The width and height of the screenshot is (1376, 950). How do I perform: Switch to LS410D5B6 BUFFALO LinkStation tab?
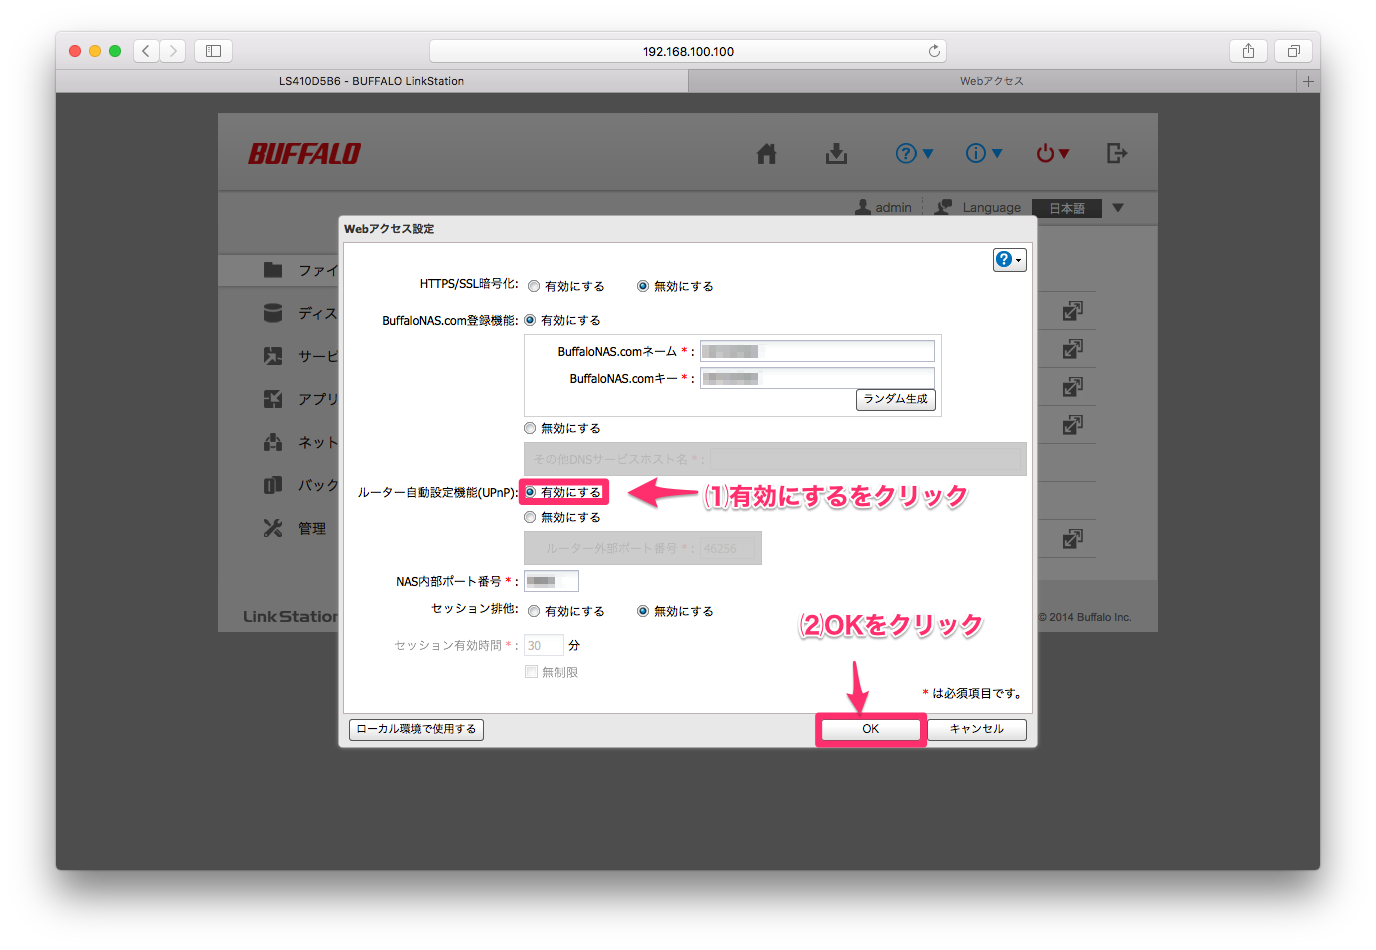coord(372,81)
